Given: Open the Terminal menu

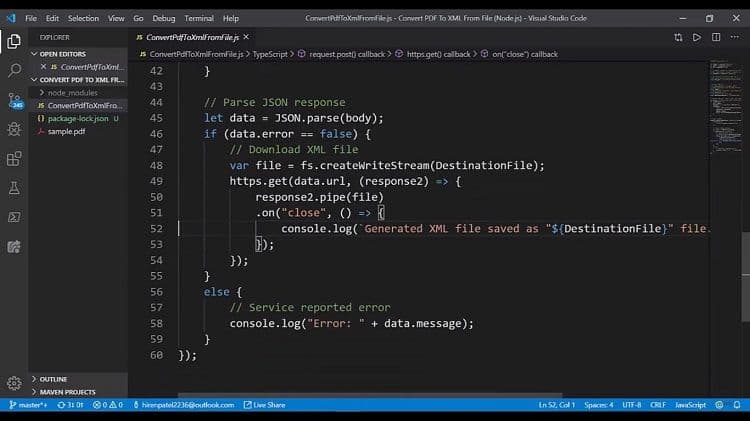Looking at the screenshot, I should tap(199, 18).
